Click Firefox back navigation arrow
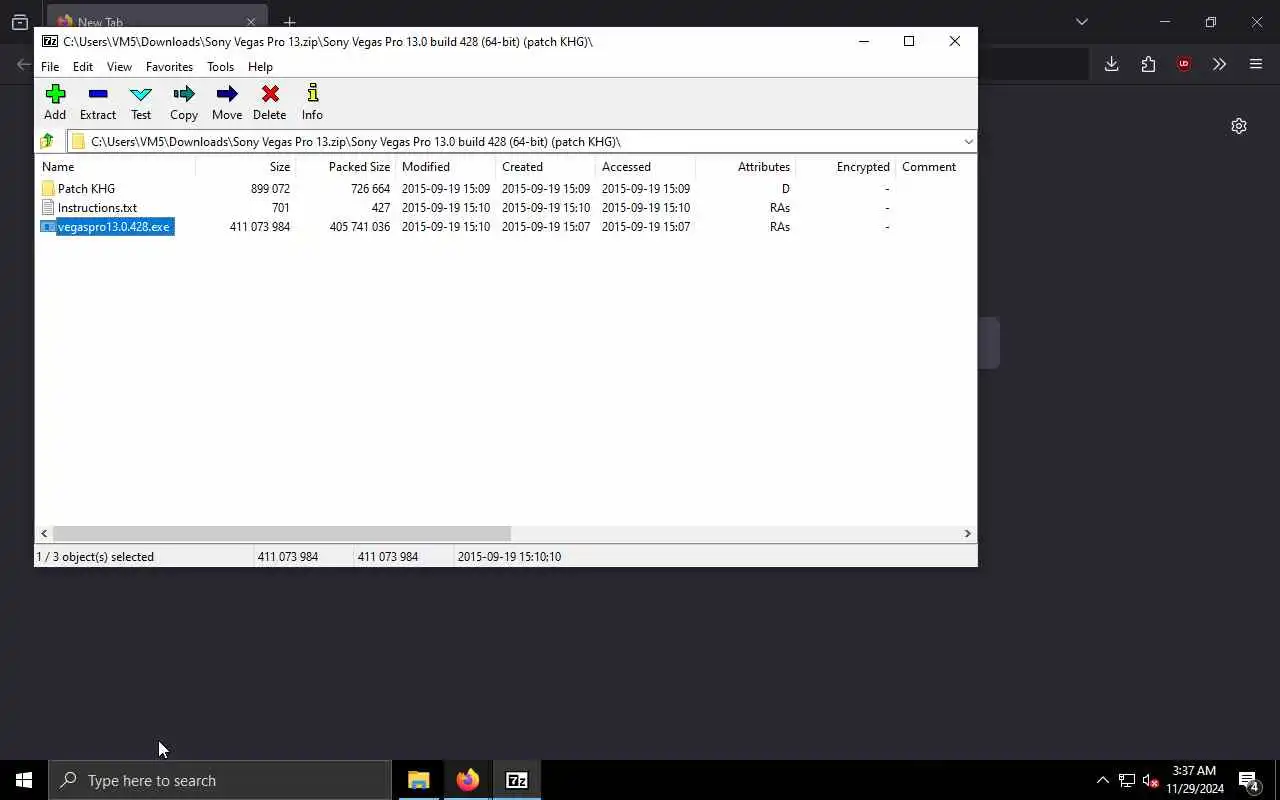1280x800 pixels. [23, 64]
